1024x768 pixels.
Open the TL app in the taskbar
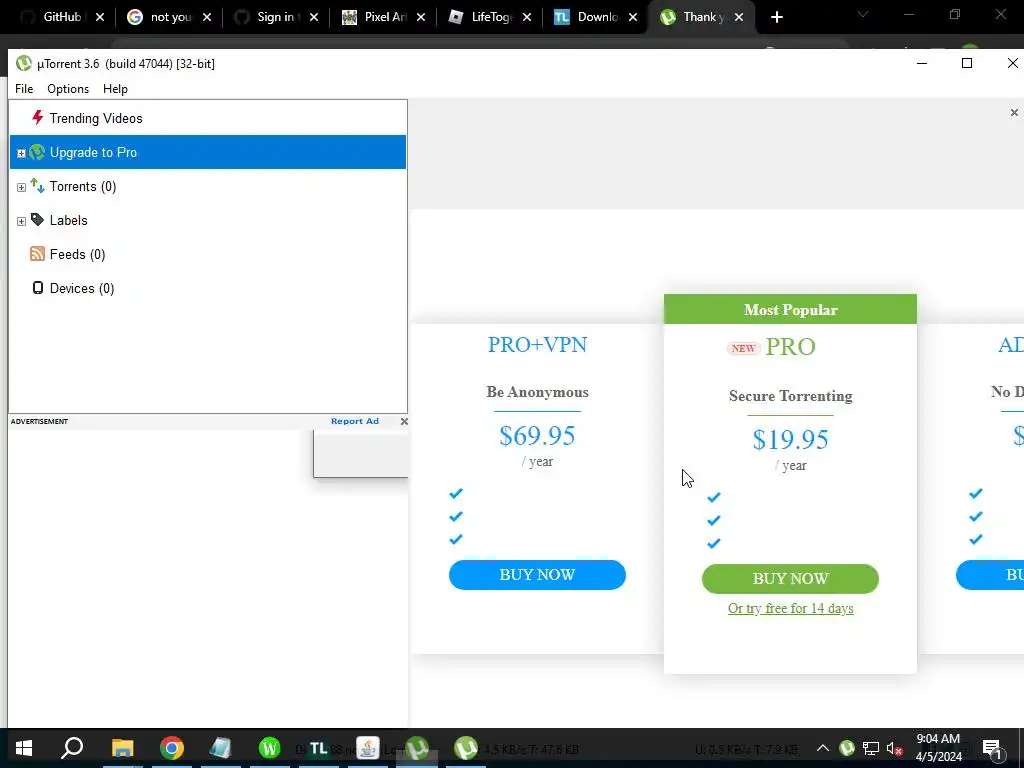click(318, 748)
